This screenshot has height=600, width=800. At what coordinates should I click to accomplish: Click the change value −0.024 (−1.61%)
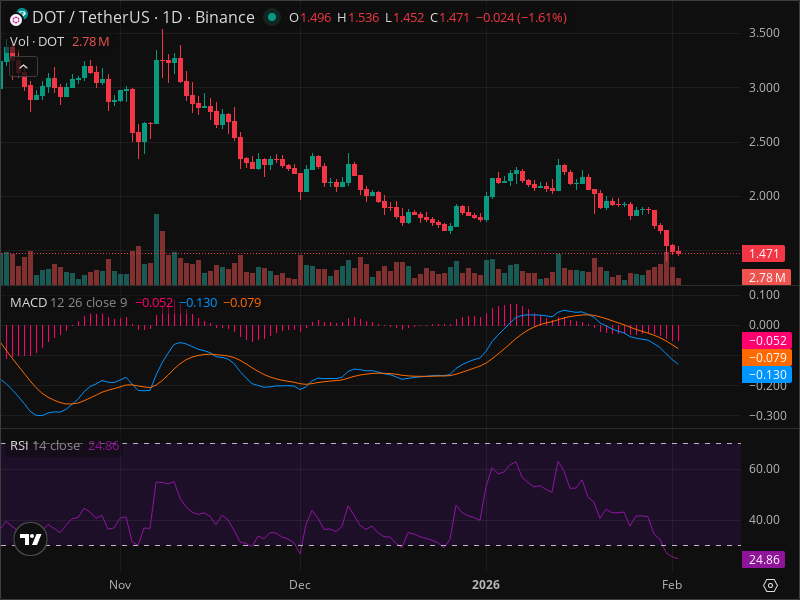point(521,18)
